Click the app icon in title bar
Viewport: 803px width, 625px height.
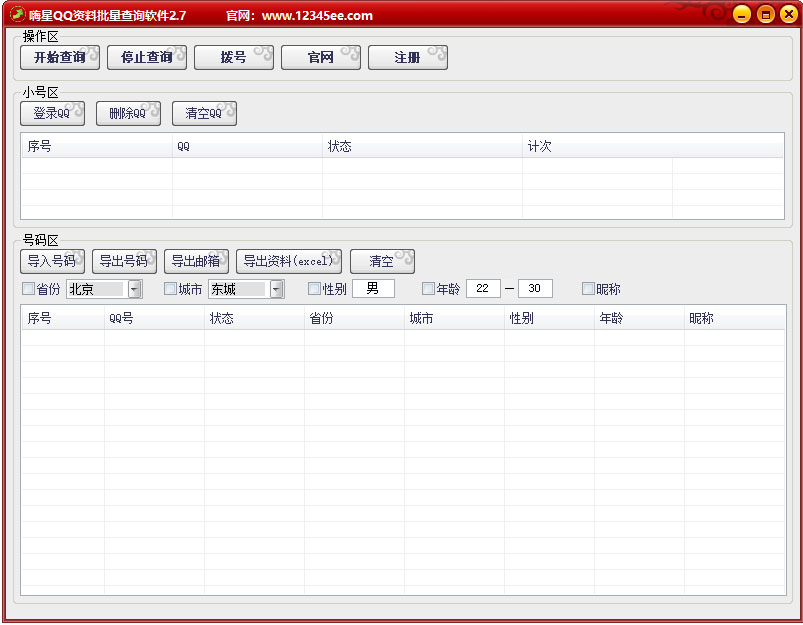(x=17, y=14)
